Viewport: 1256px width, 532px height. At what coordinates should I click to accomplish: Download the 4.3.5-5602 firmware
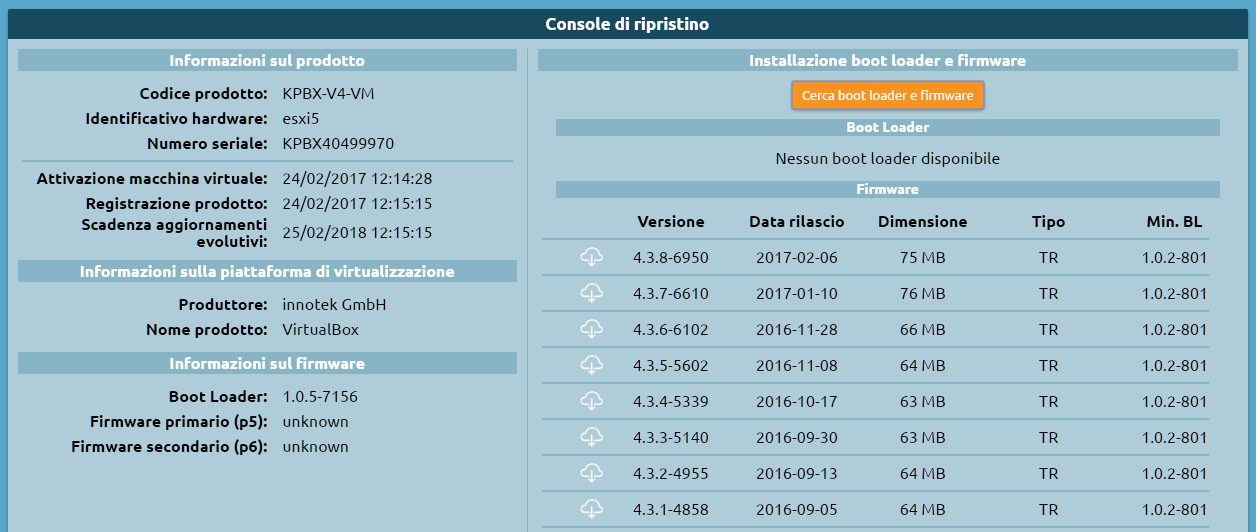point(591,365)
